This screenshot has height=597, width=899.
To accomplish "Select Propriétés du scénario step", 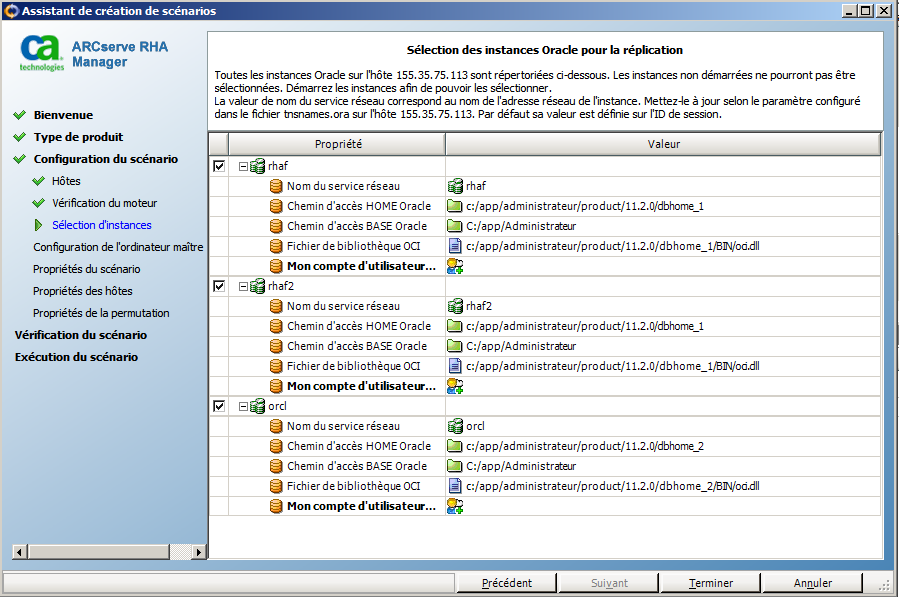I will tap(87, 269).
